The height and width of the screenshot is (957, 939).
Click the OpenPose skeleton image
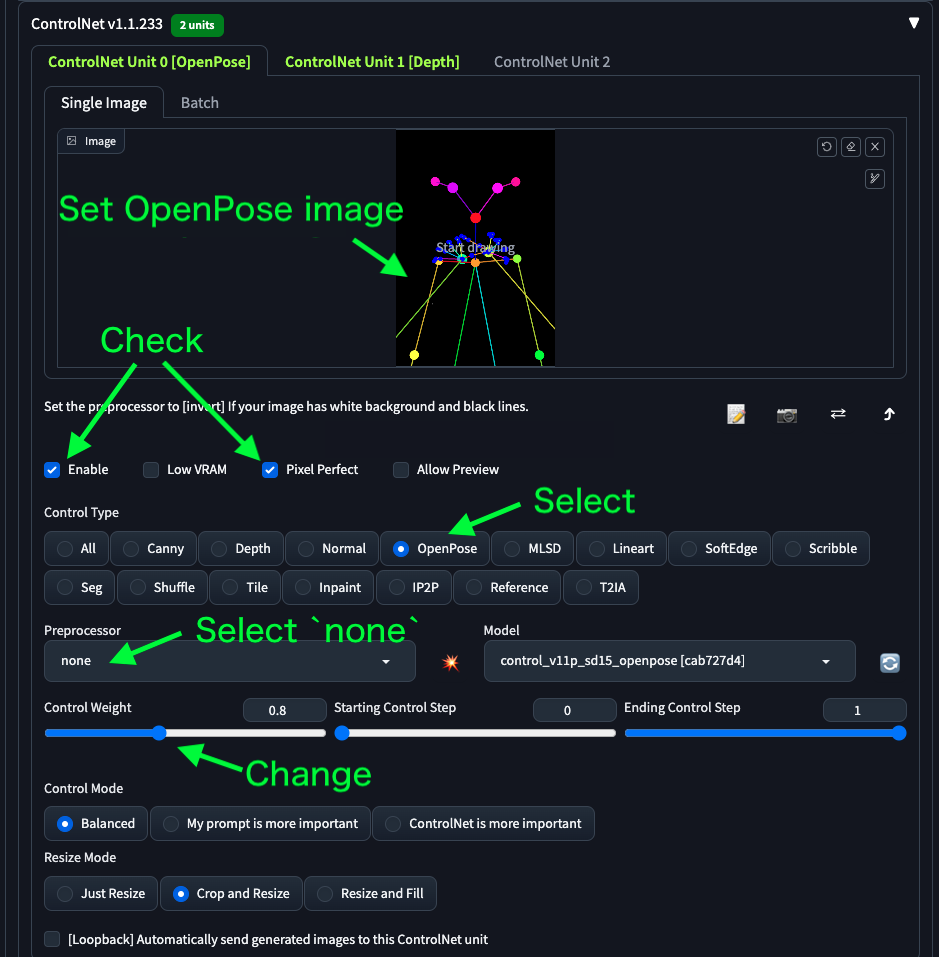click(x=475, y=248)
